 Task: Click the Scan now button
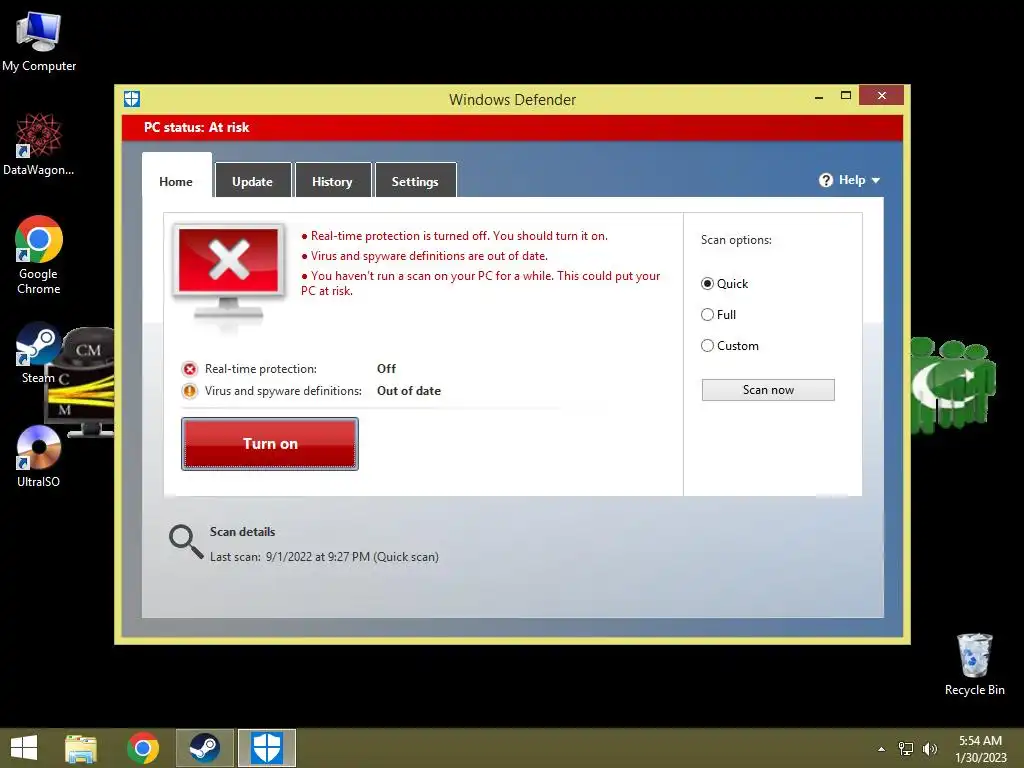point(768,390)
